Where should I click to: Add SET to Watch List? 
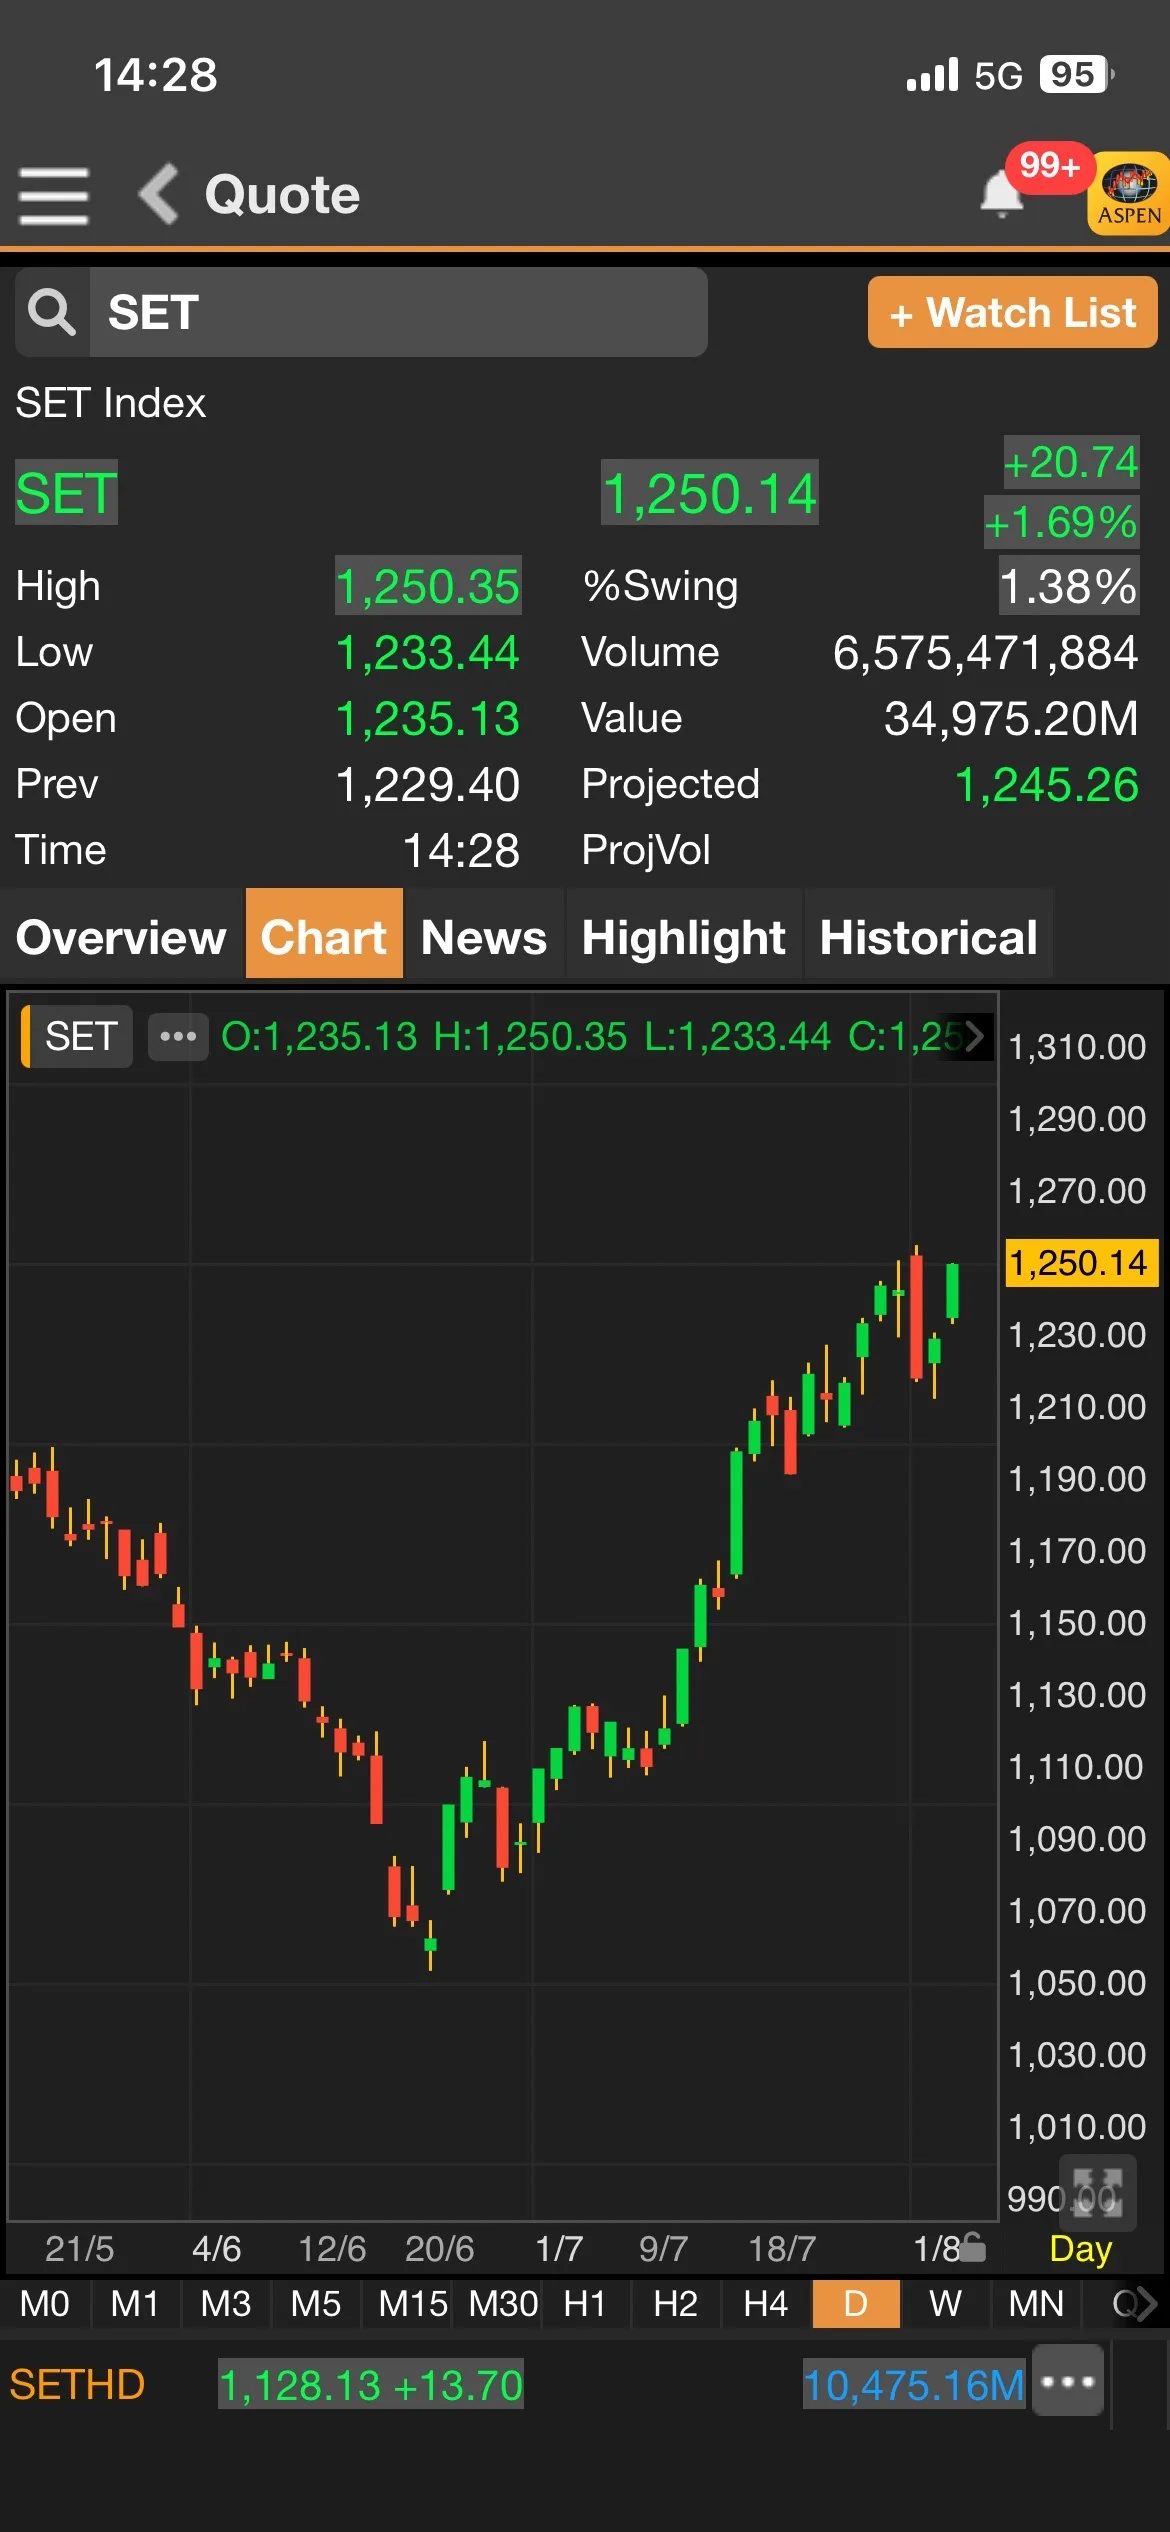point(1012,313)
